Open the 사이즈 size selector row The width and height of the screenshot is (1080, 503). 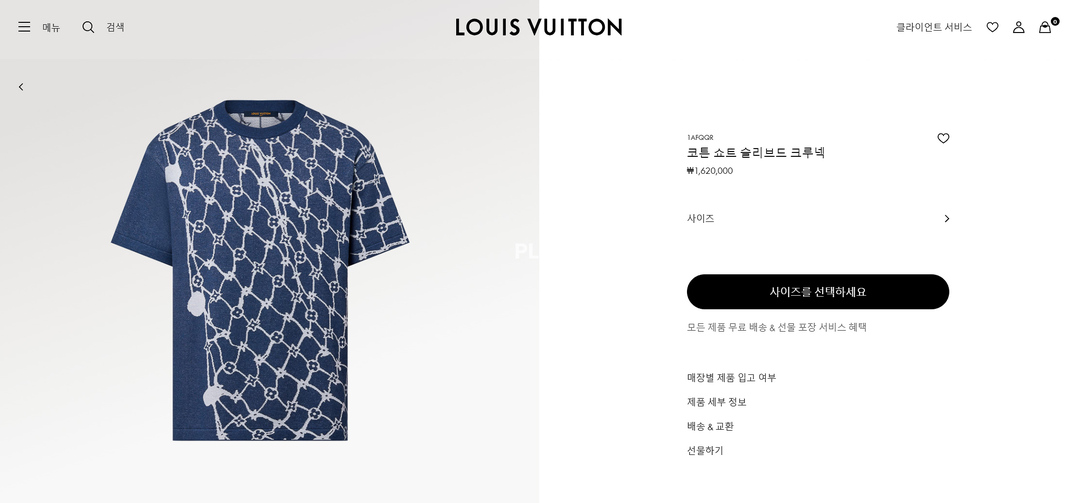pos(818,218)
